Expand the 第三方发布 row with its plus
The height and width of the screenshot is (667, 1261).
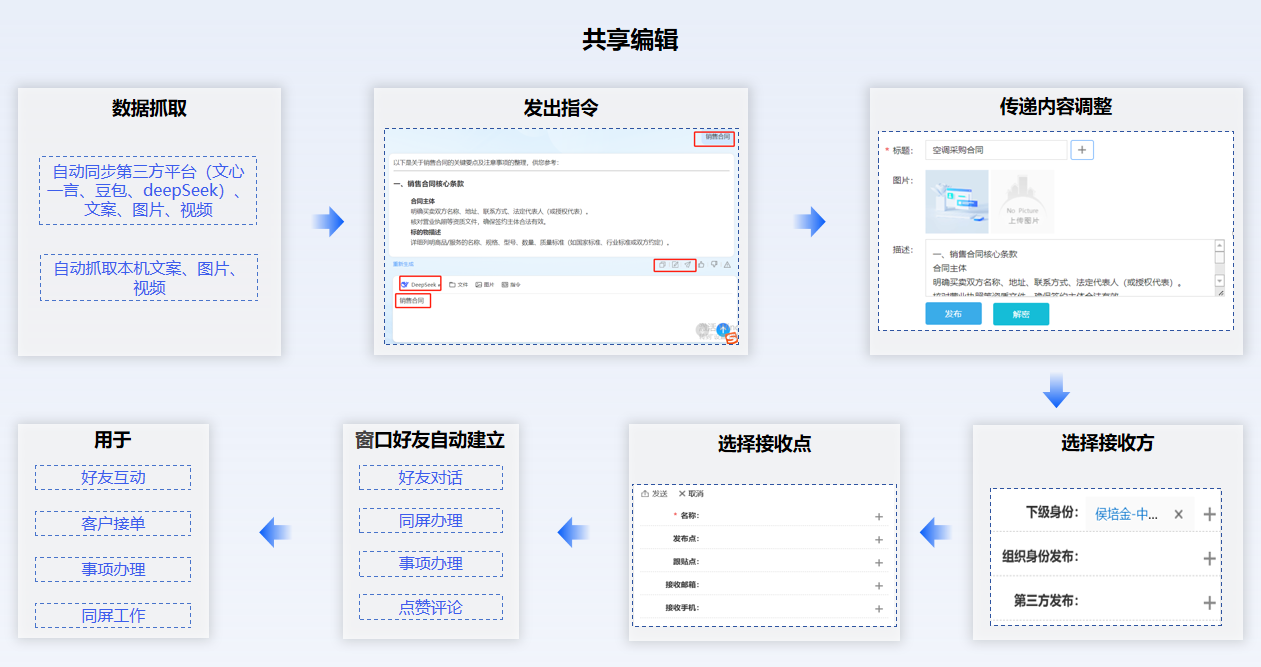pos(1209,602)
